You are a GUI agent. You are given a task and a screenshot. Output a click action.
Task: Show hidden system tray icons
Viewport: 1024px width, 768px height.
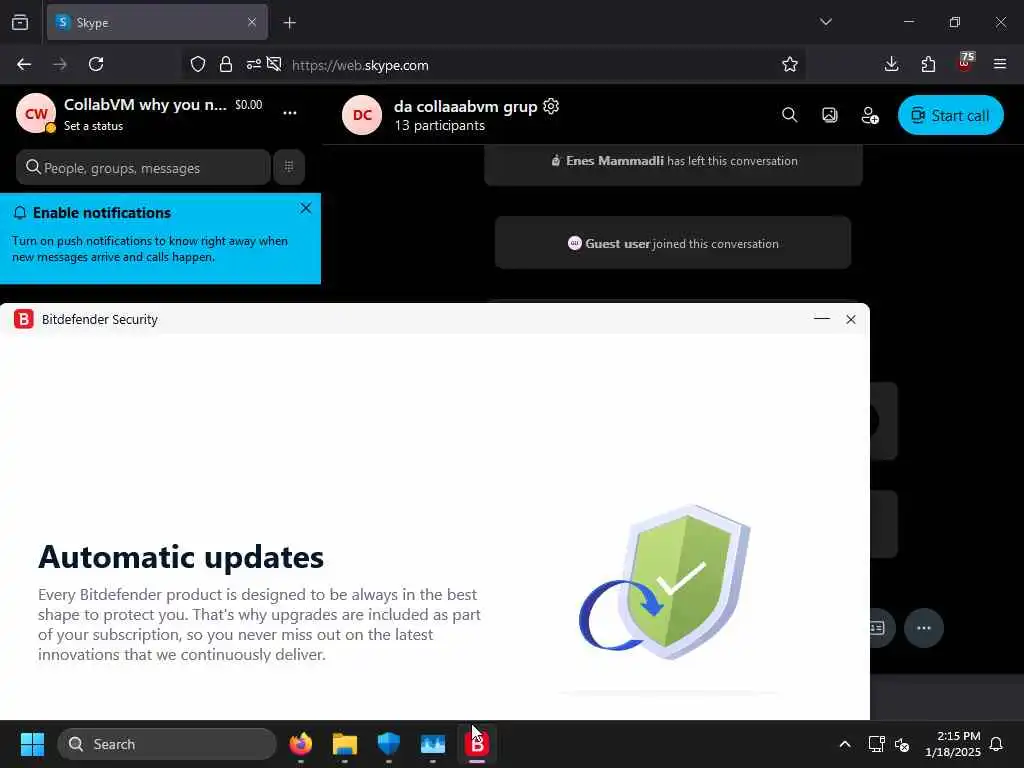pyautogui.click(x=844, y=744)
